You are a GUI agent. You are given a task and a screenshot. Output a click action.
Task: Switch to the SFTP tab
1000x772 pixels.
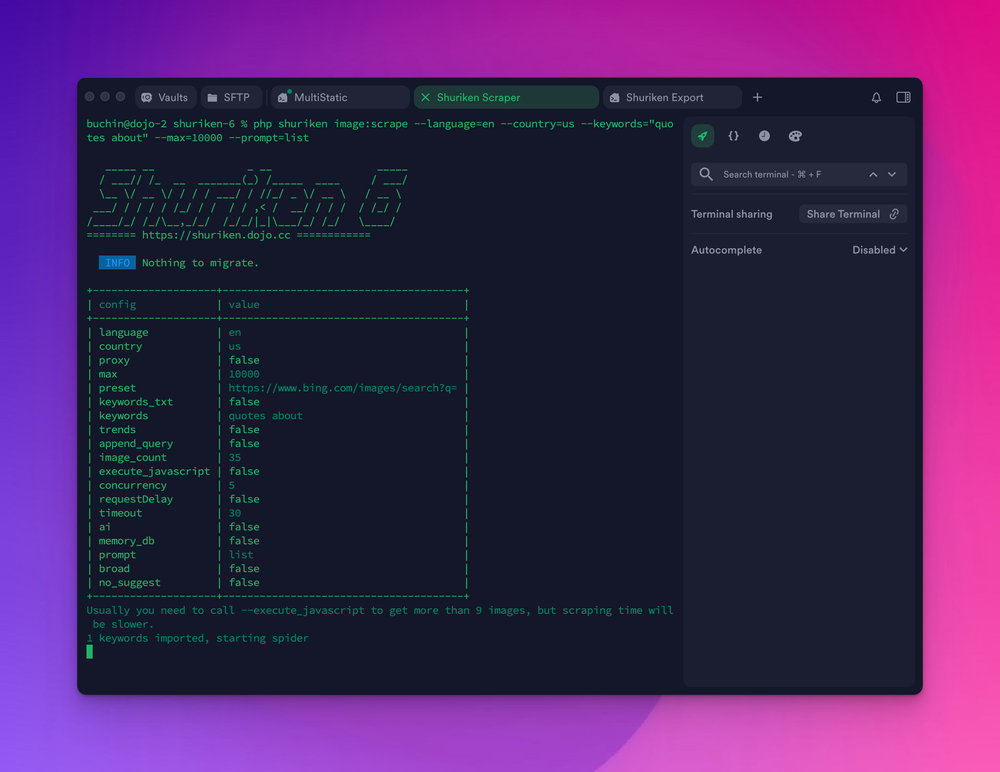[232, 98]
